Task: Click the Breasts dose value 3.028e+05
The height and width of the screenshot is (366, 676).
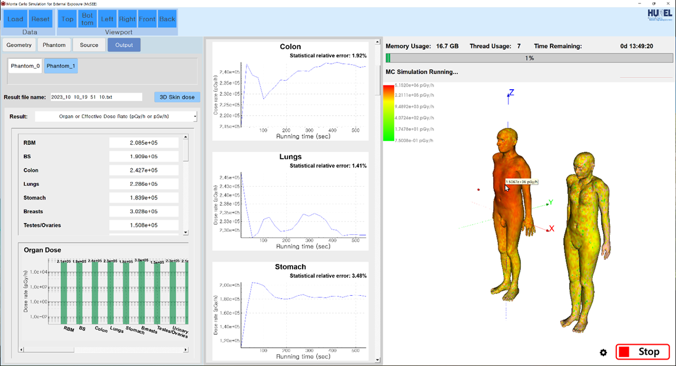Action: pyautogui.click(x=144, y=212)
